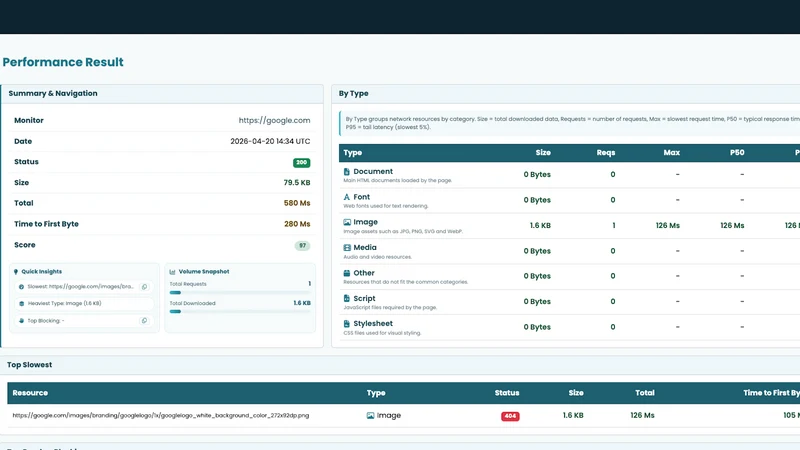Click the Script type icon

(346, 298)
